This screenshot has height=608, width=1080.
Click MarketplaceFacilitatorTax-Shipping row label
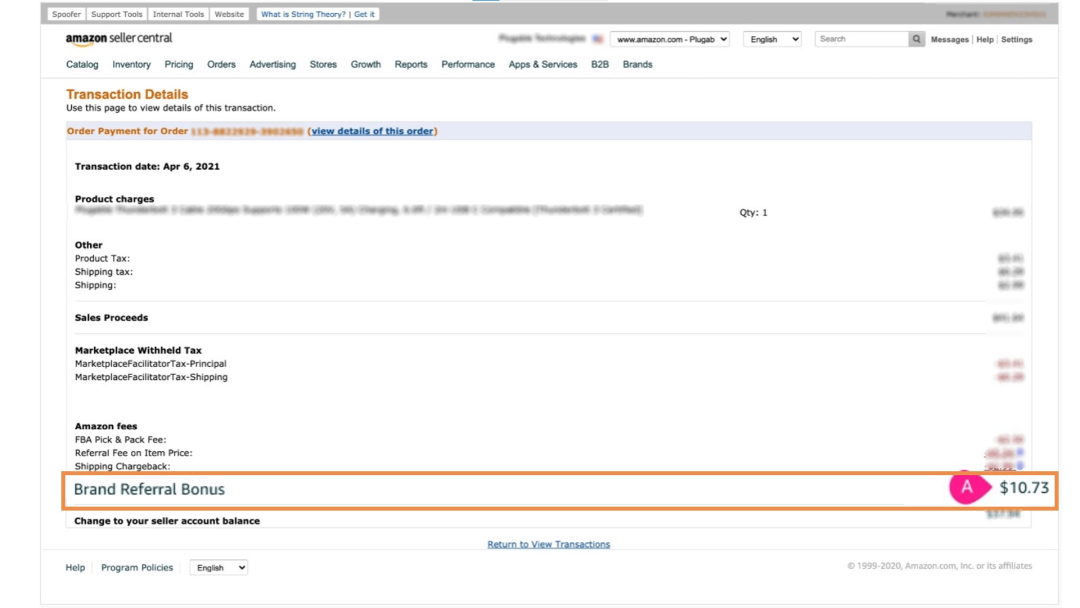pyautogui.click(x=151, y=377)
